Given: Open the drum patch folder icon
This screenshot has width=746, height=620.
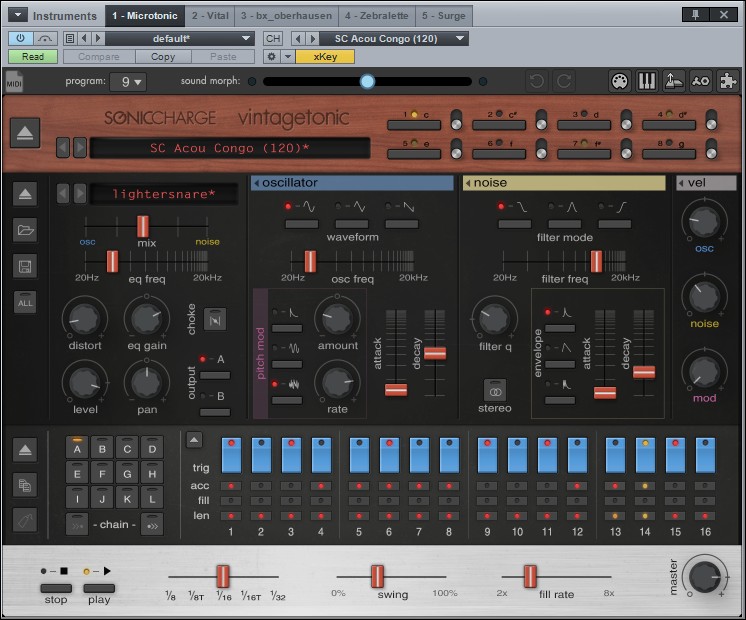Looking at the screenshot, I should pyautogui.click(x=26, y=230).
